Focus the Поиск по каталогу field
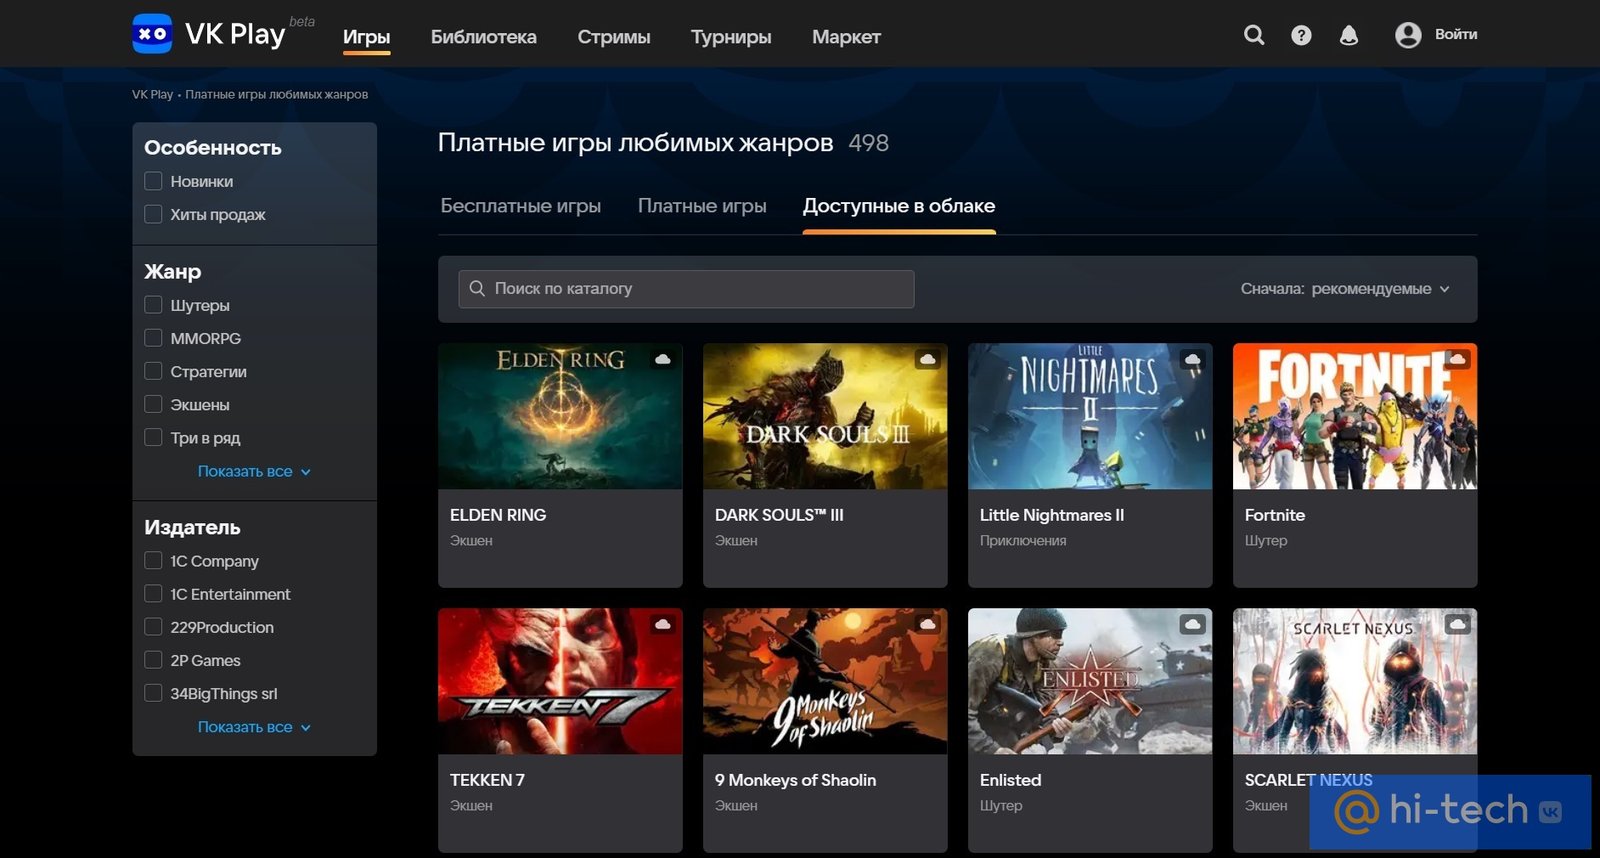The width and height of the screenshot is (1600, 858). tap(686, 289)
